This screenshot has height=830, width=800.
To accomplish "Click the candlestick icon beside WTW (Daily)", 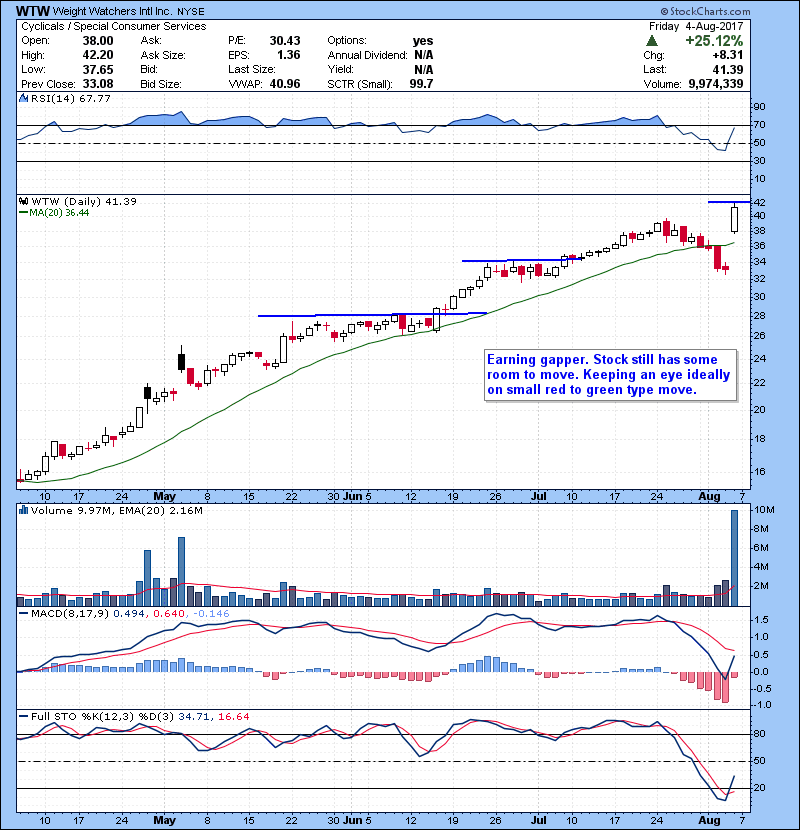I will 23,201.
